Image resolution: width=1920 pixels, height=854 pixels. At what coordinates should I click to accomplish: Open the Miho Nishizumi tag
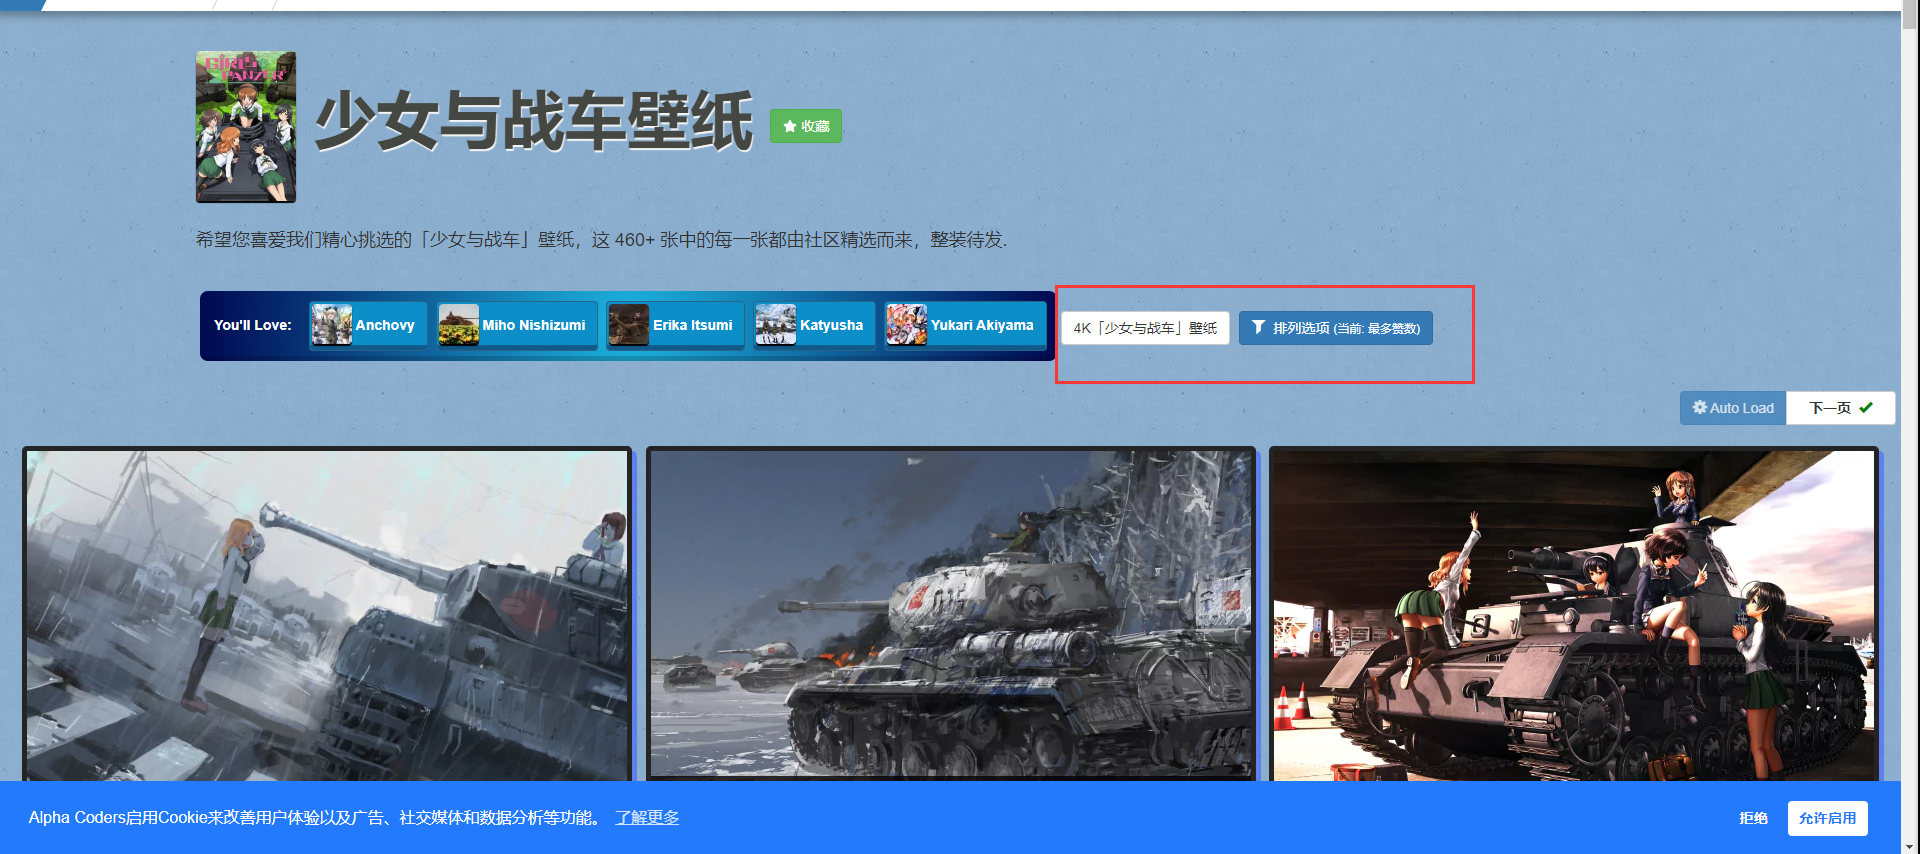(534, 325)
